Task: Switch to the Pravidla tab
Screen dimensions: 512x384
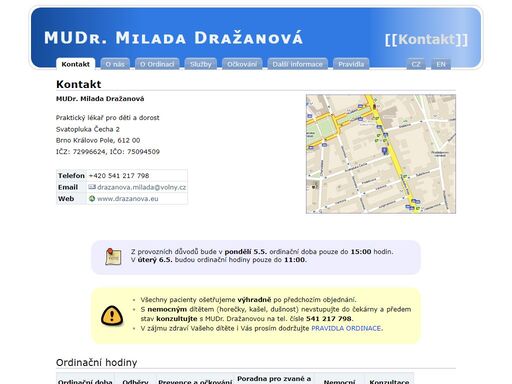Action: click(x=351, y=64)
